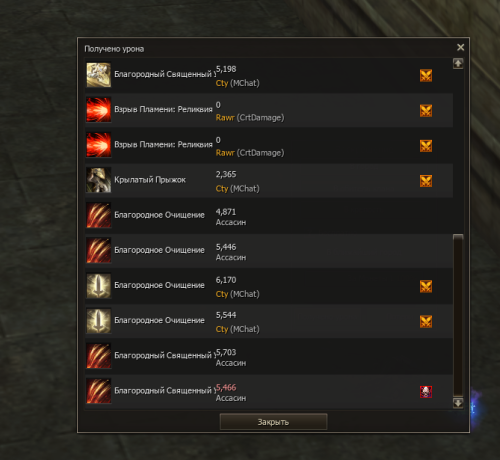Image resolution: width=500 pixels, height=460 pixels.
Task: Select the Благородное Очищение row with 5,446 damage
Action: (269, 251)
